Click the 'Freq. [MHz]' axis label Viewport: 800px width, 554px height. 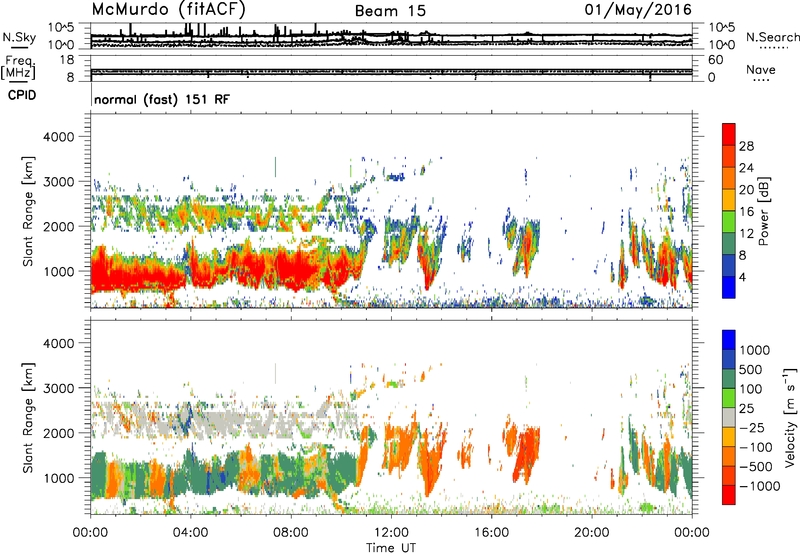[18, 67]
